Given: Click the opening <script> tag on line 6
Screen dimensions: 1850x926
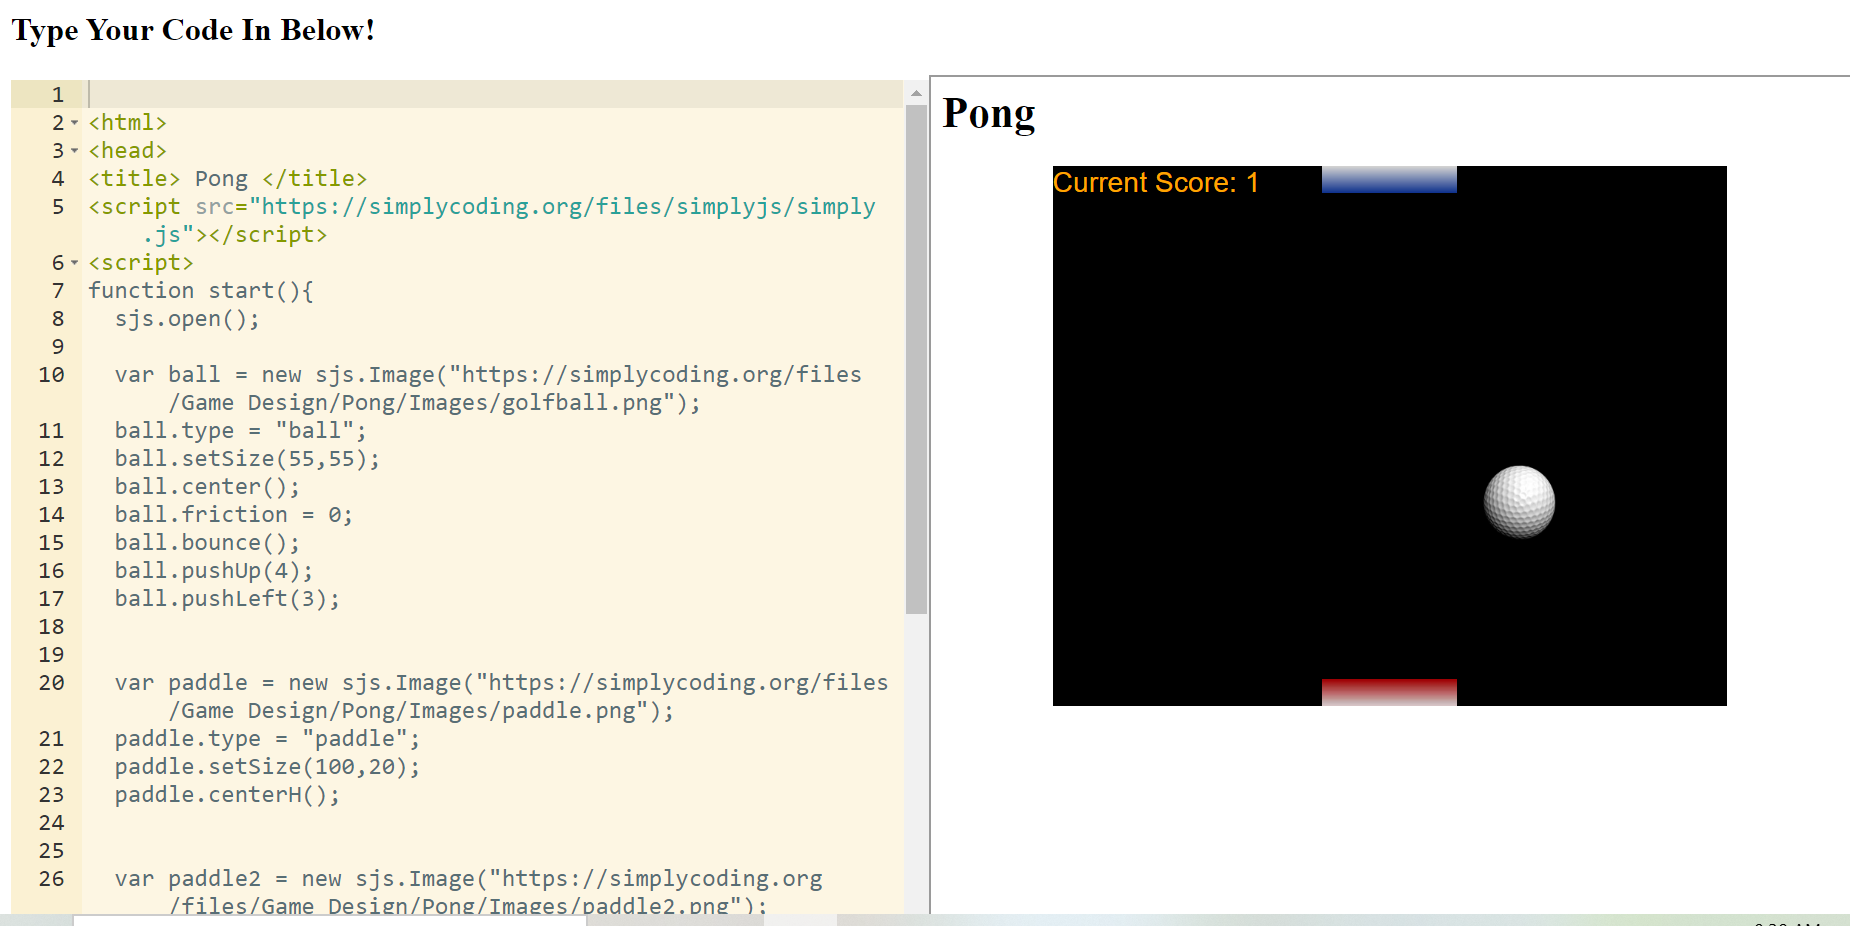Looking at the screenshot, I should click(141, 263).
